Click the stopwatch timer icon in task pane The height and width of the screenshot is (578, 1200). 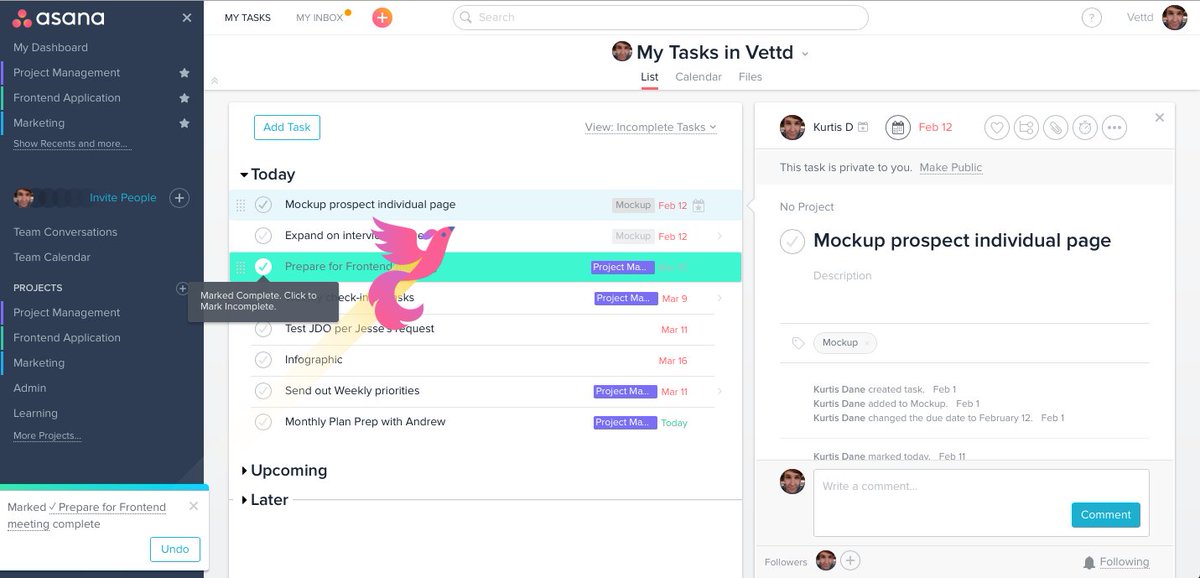click(x=1085, y=128)
